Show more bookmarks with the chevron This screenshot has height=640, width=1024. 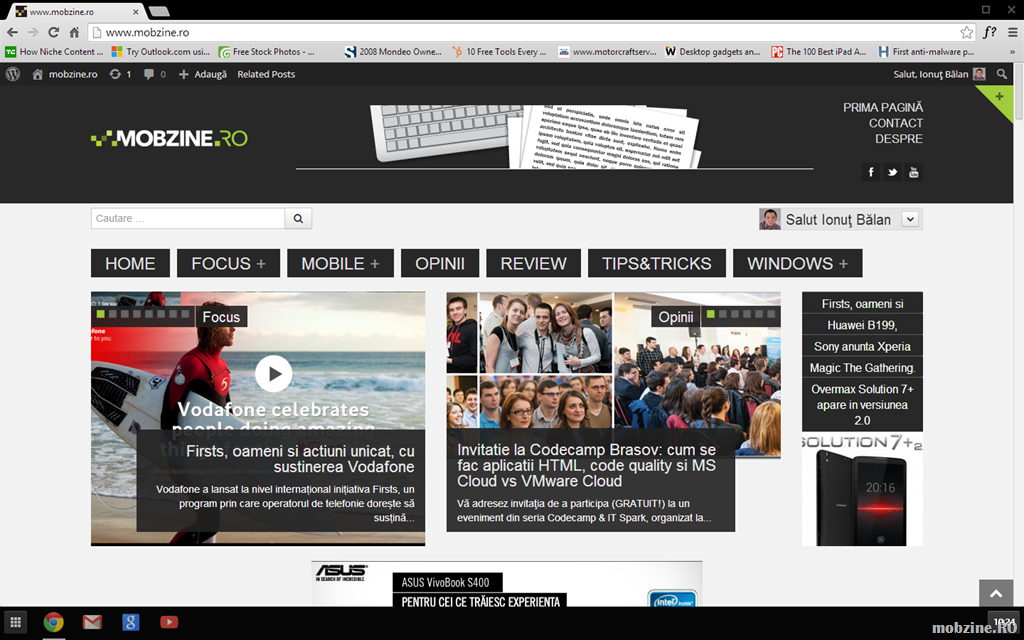[1013, 52]
